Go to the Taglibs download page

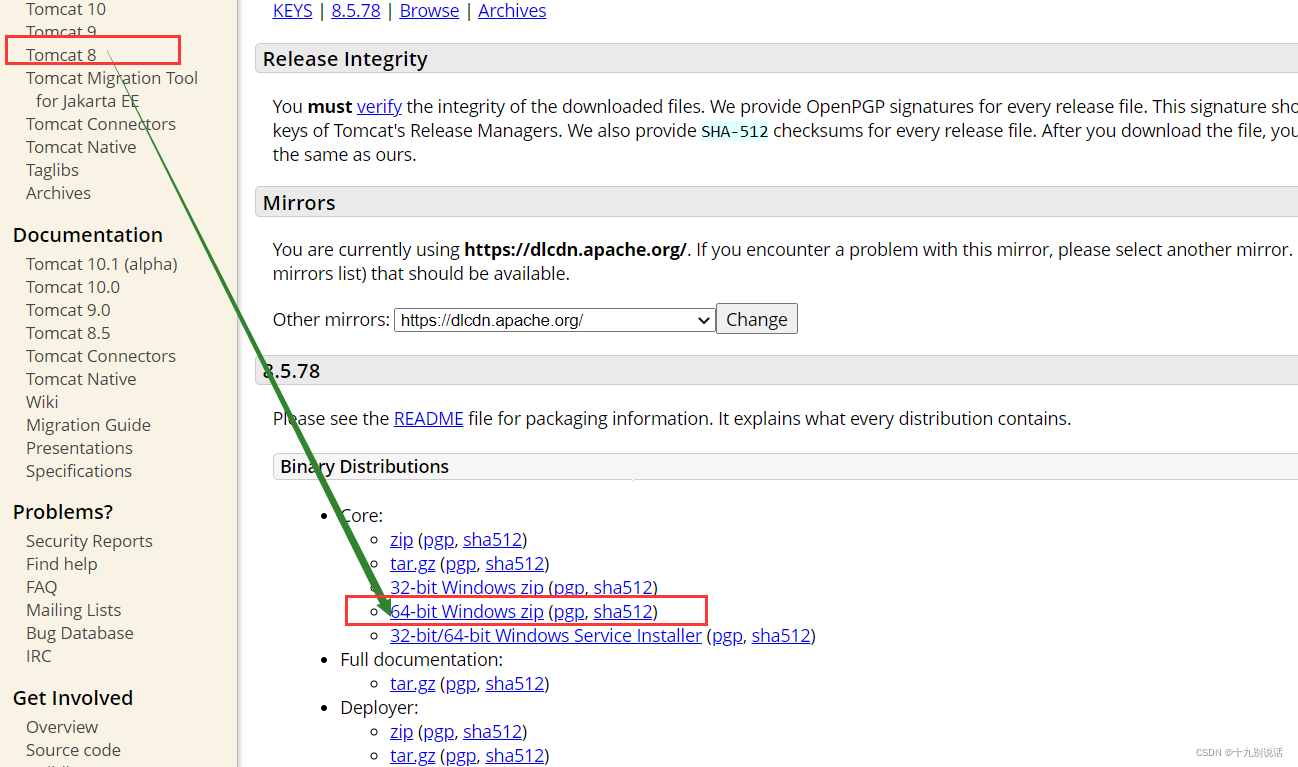[x=52, y=170]
